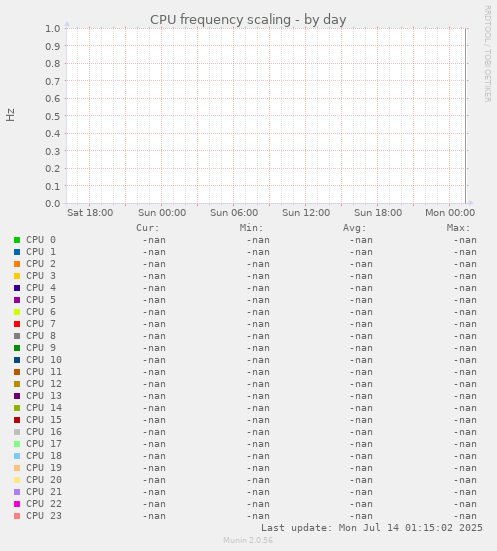
Task: Click the lavender CPU 21 color swatch
Action: 17,492
